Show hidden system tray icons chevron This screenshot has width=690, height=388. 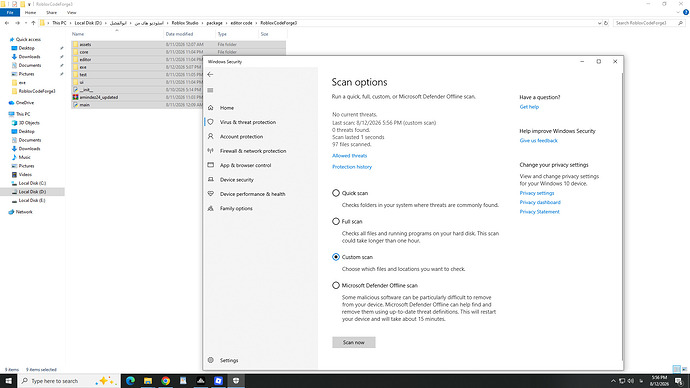coord(613,381)
